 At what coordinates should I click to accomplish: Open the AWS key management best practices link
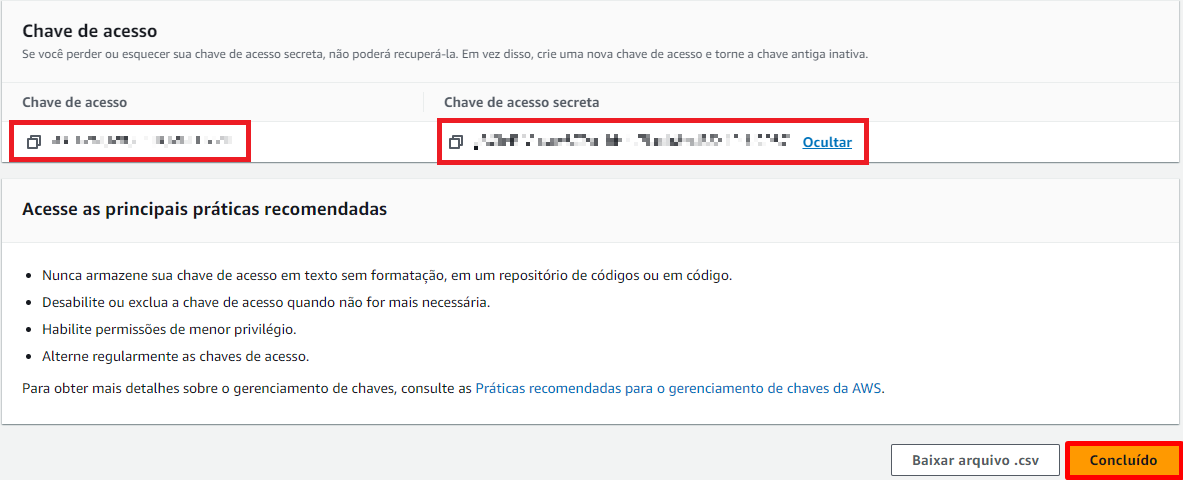(x=679, y=388)
